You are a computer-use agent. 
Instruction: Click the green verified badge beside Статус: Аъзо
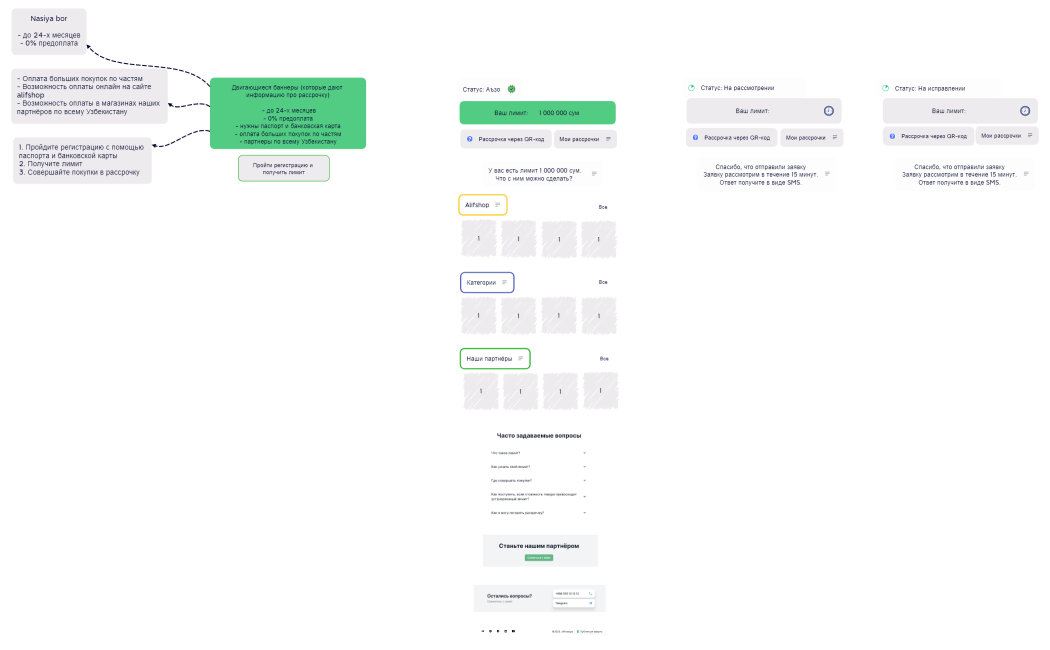pyautogui.click(x=512, y=89)
